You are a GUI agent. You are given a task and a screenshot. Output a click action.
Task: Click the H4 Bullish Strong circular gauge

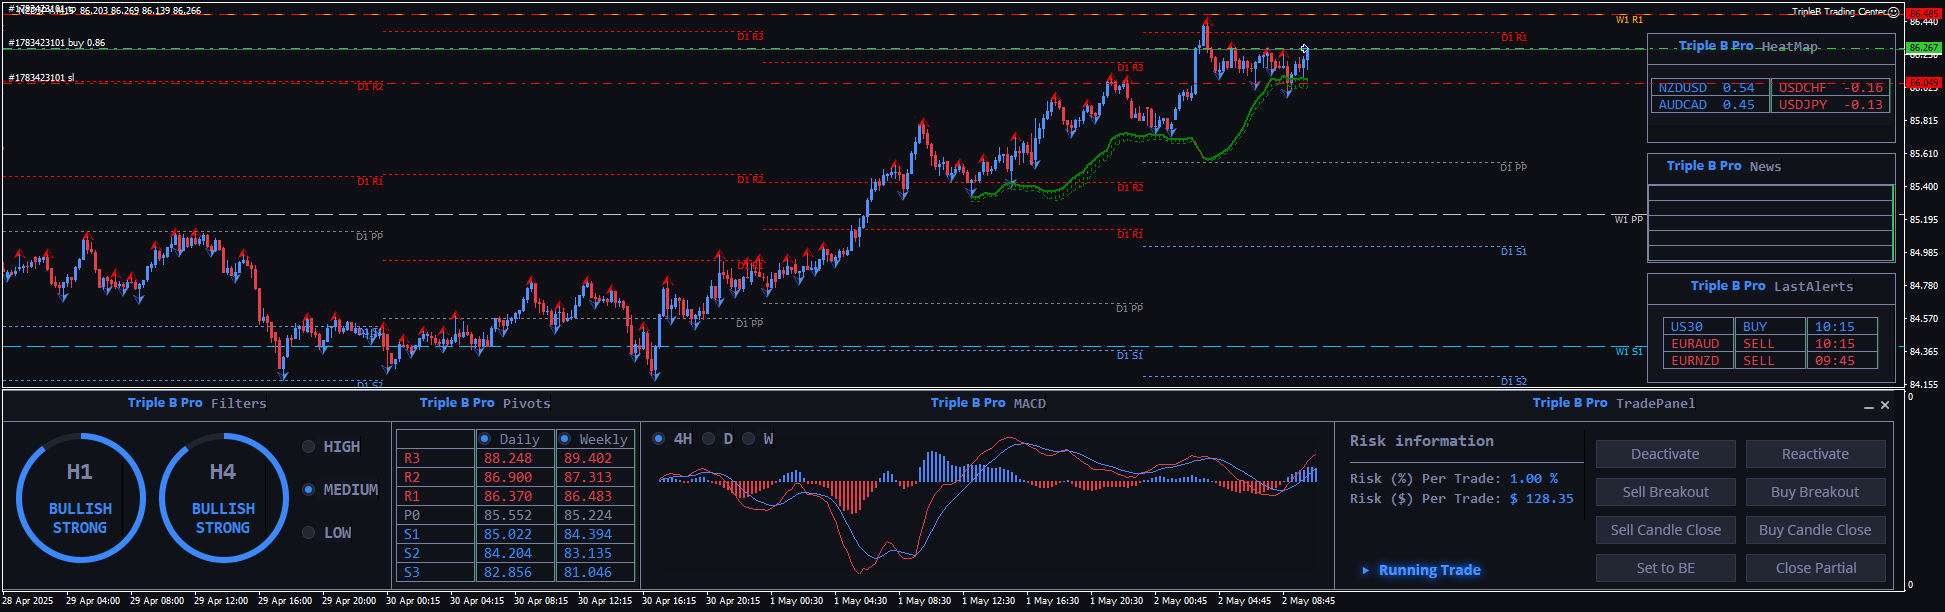(x=223, y=498)
